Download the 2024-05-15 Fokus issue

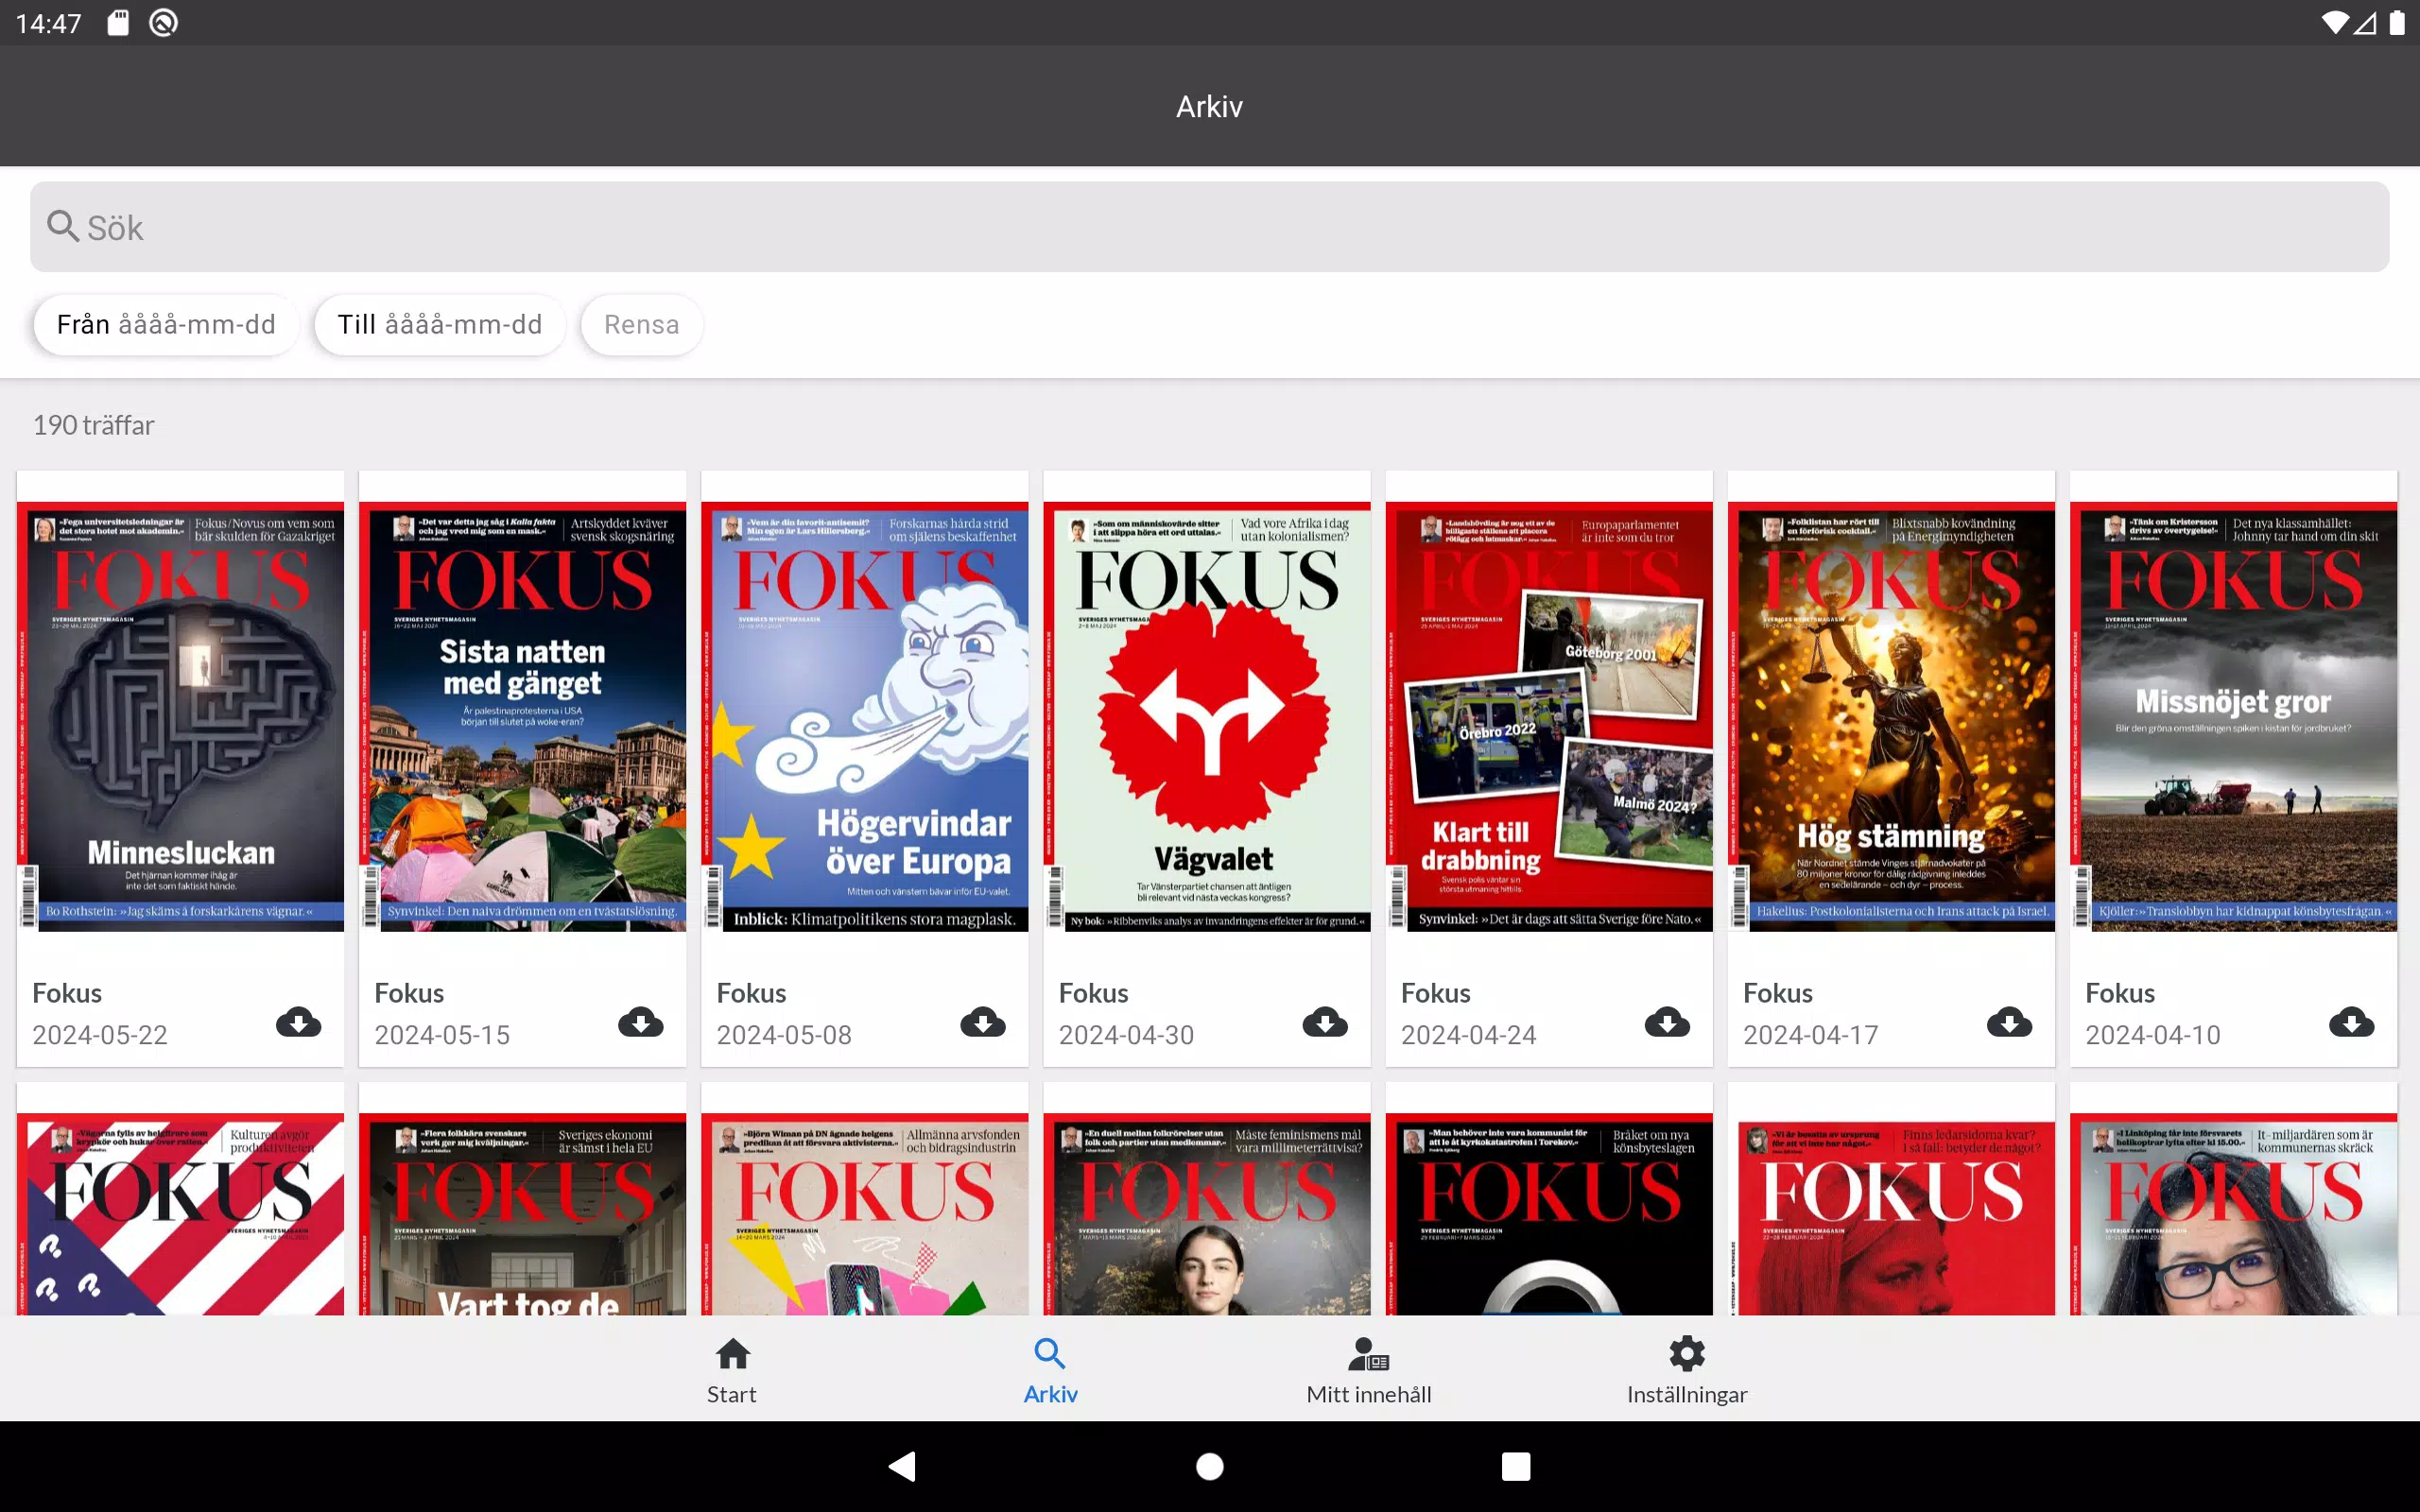tap(640, 1022)
